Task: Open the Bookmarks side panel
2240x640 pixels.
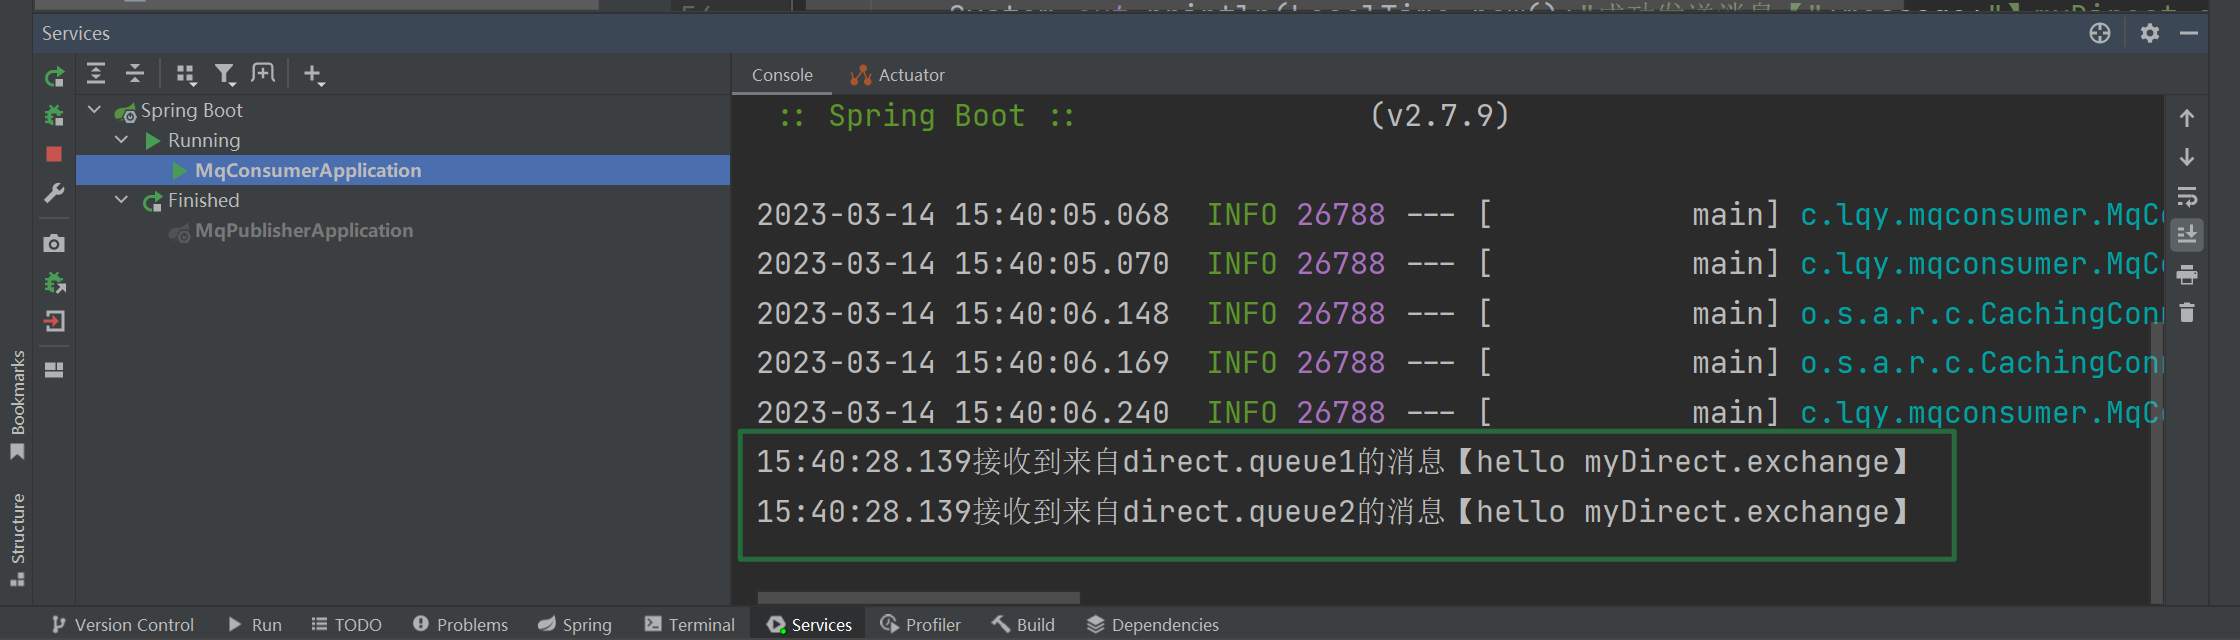Action: point(17,404)
